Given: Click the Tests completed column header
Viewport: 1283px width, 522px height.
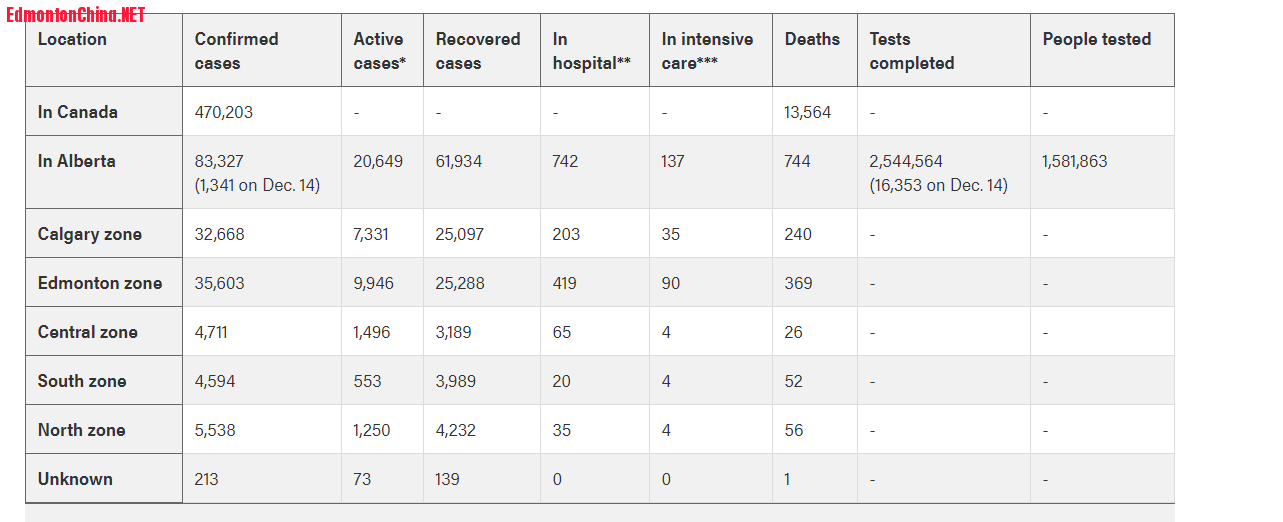Looking at the screenshot, I should pos(911,51).
